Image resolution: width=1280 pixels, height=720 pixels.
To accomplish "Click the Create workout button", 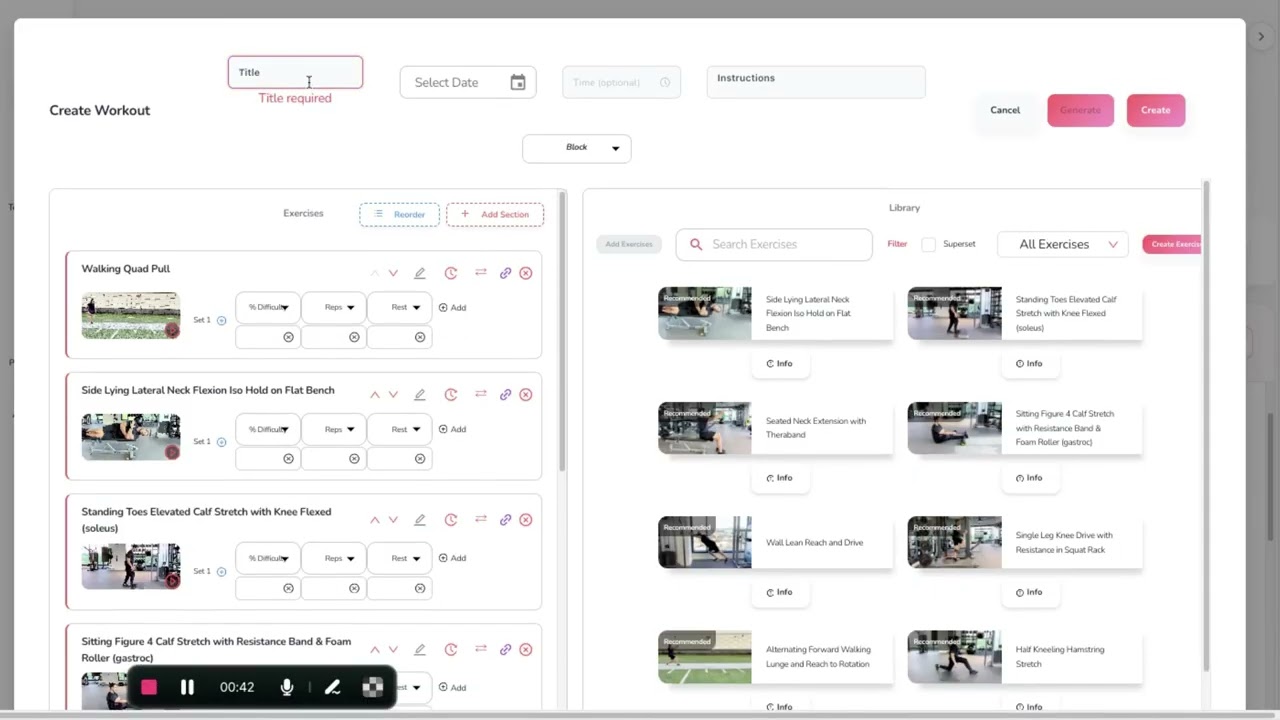I will coord(1156,110).
